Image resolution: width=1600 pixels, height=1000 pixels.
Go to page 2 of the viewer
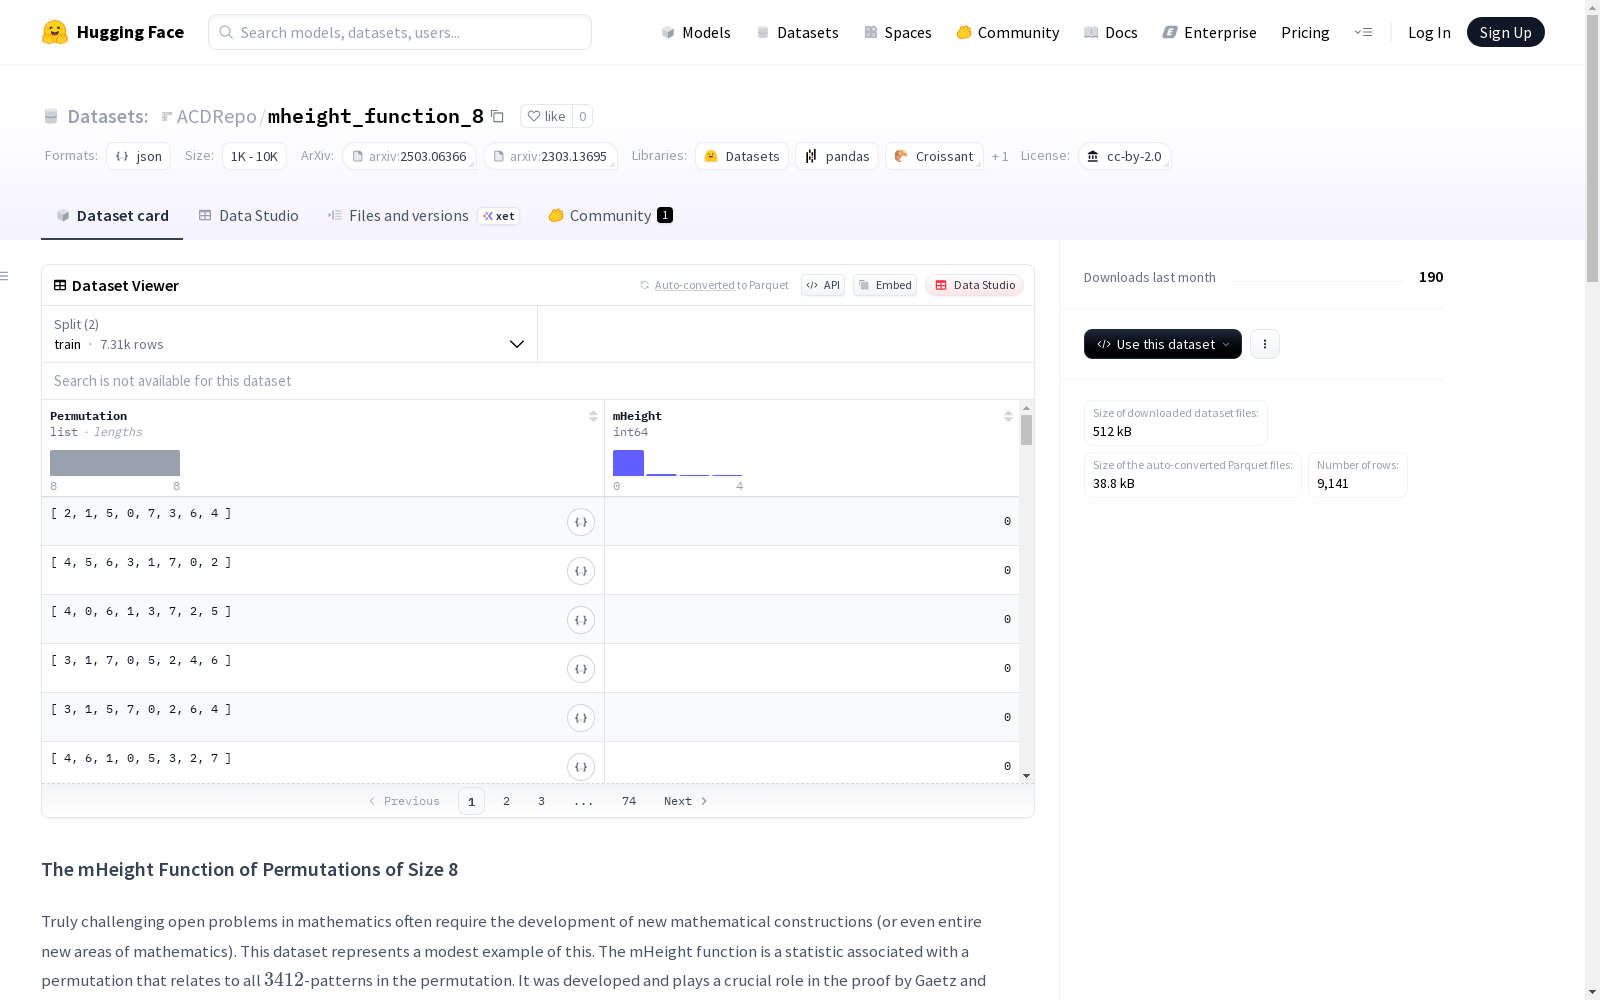507,801
